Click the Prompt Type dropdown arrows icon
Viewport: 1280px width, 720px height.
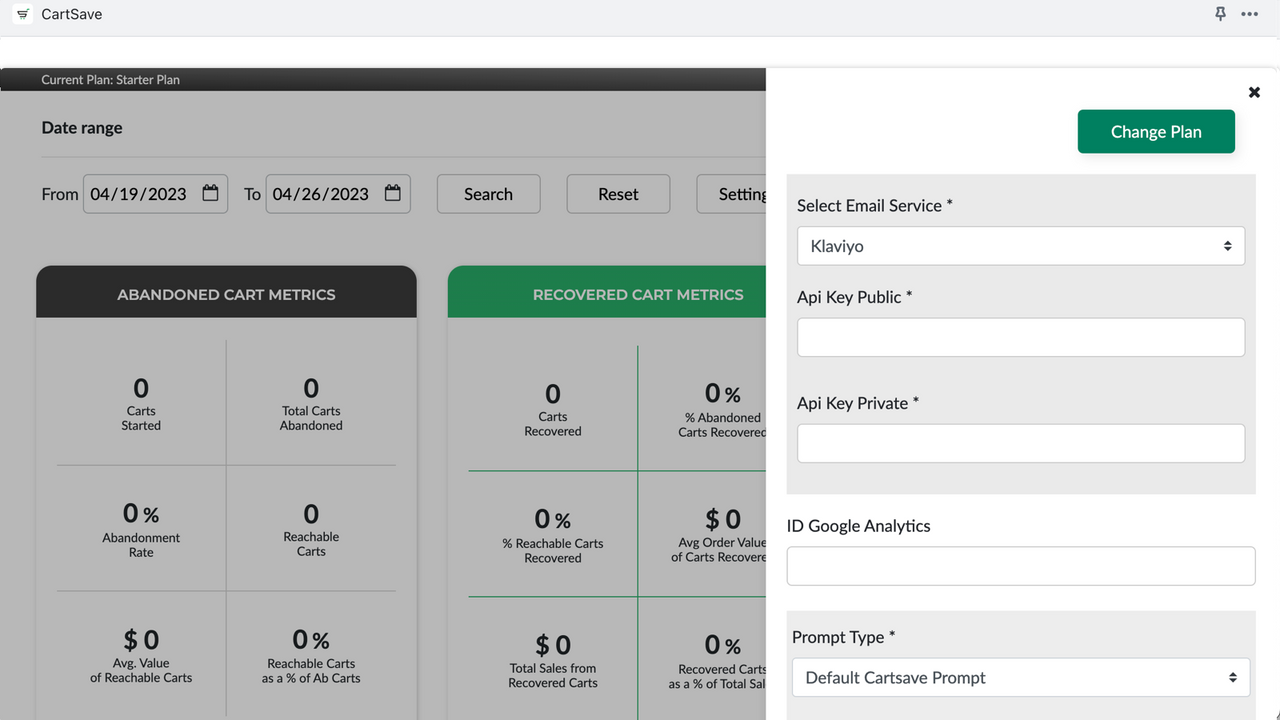[1234, 677]
